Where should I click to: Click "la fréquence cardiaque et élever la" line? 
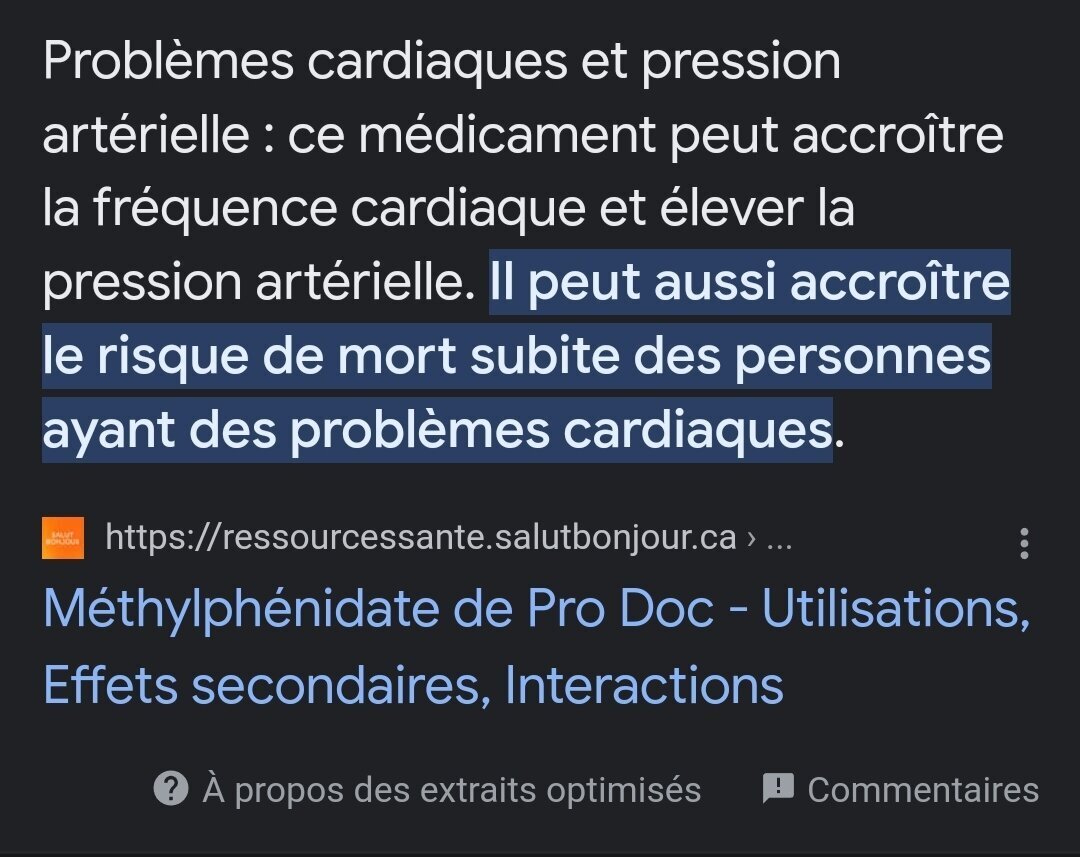point(448,209)
